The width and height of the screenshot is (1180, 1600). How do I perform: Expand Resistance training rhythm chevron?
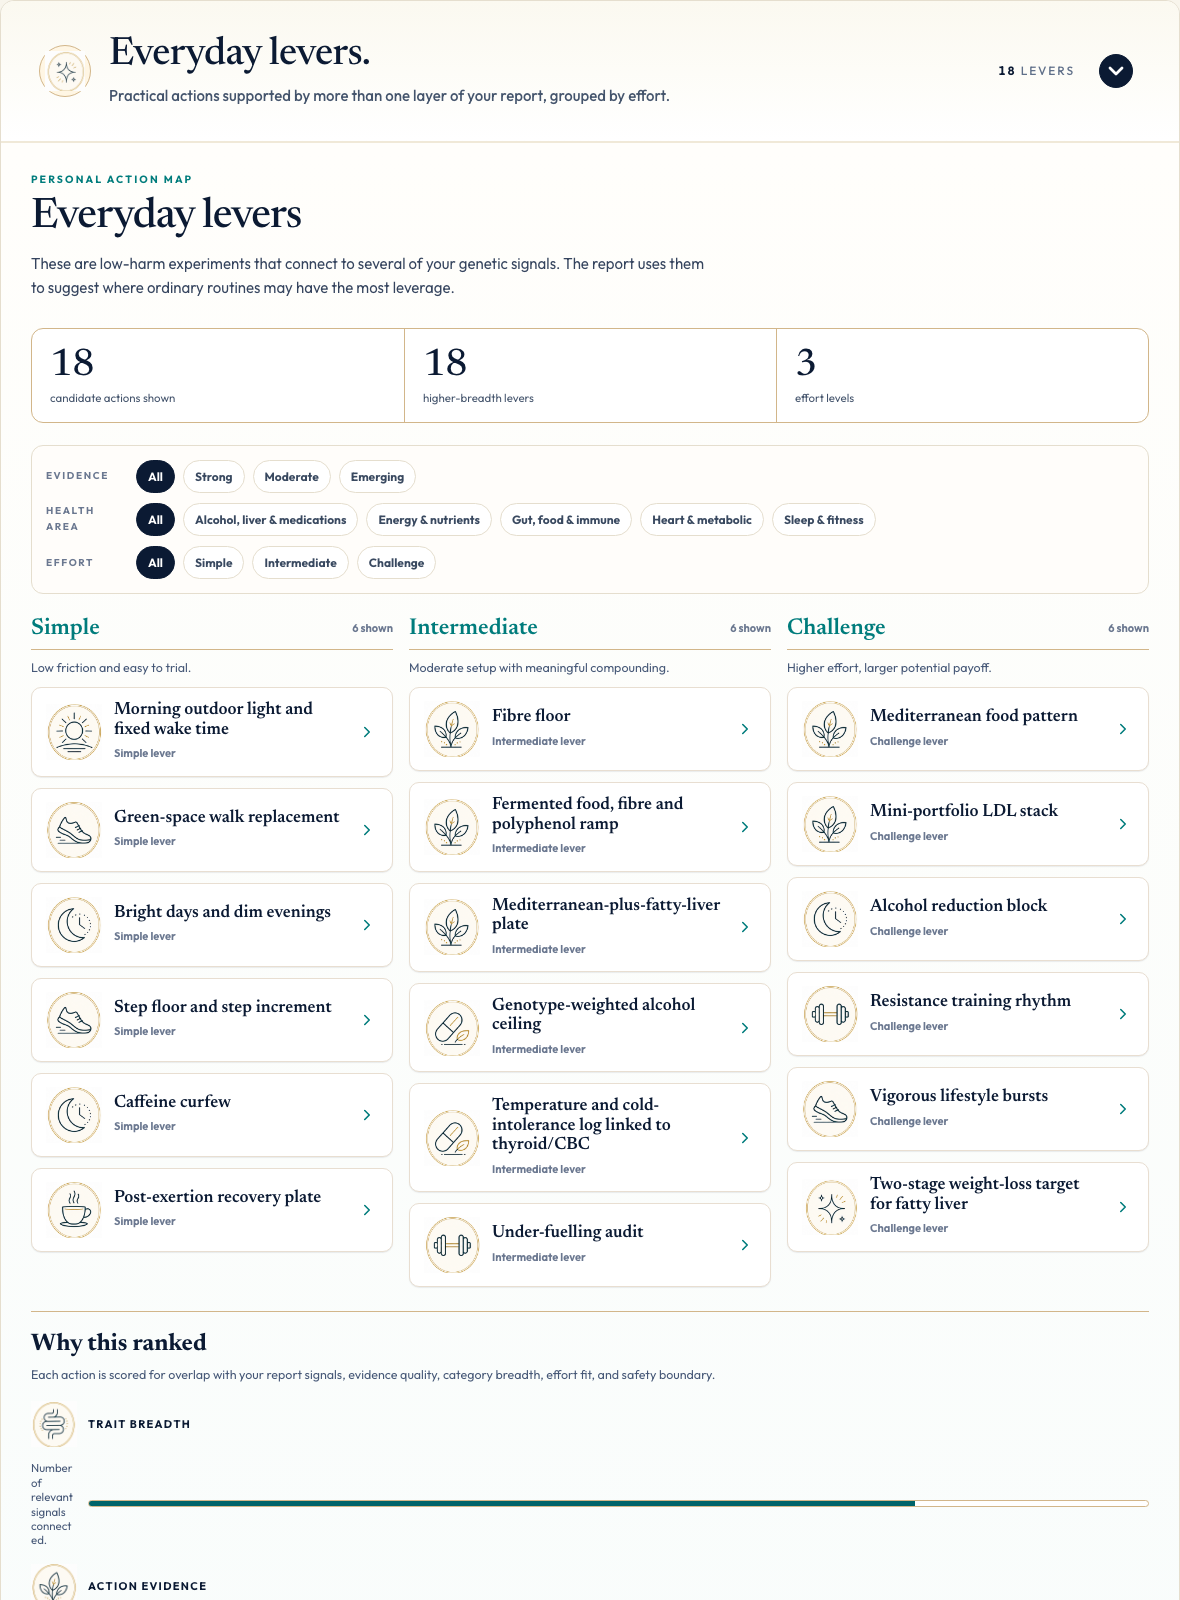[1123, 1014]
